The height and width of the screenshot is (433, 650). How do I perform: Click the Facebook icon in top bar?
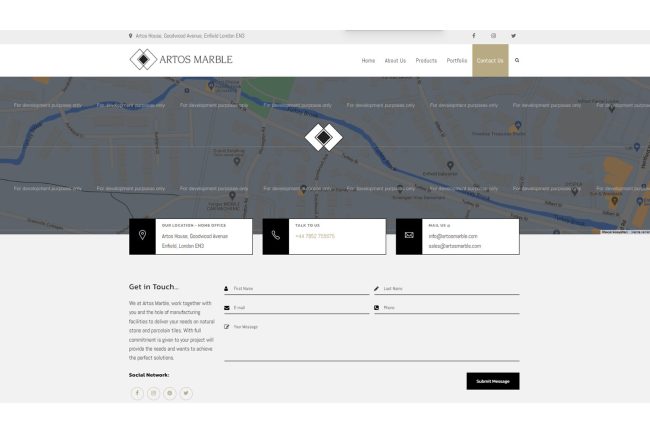(474, 36)
